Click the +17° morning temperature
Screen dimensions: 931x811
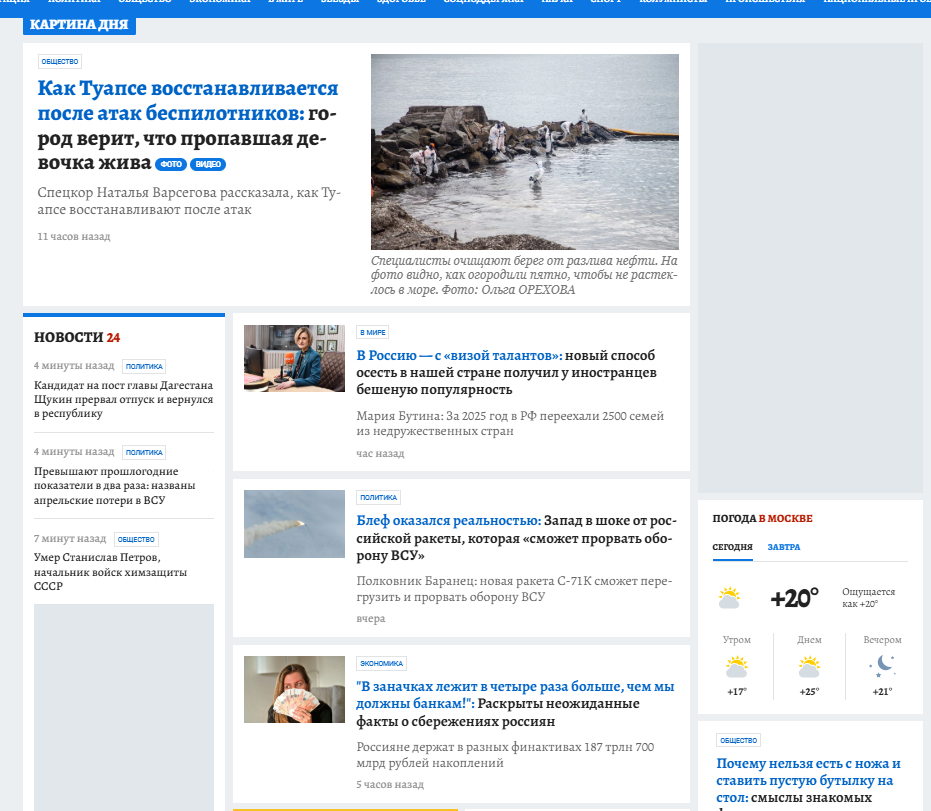pos(737,692)
